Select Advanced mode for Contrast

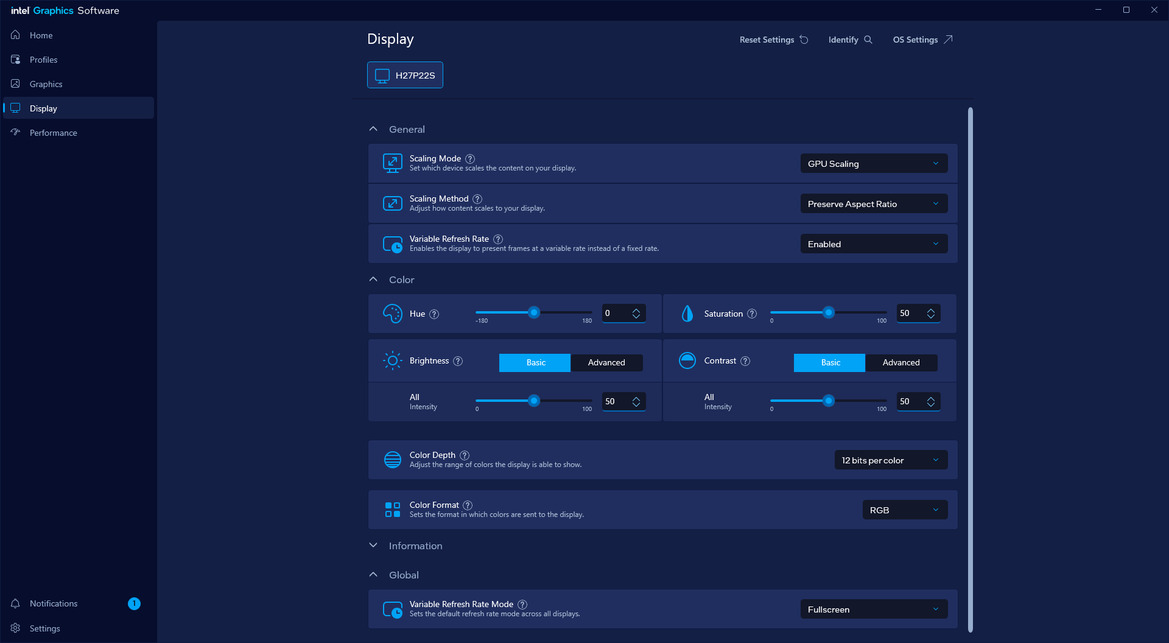901,363
